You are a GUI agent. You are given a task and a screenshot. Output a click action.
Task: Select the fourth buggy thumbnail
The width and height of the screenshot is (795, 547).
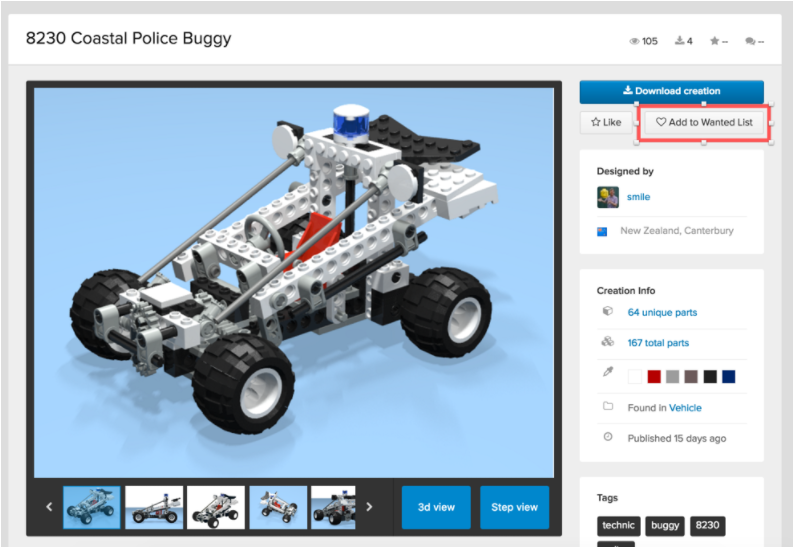278,507
